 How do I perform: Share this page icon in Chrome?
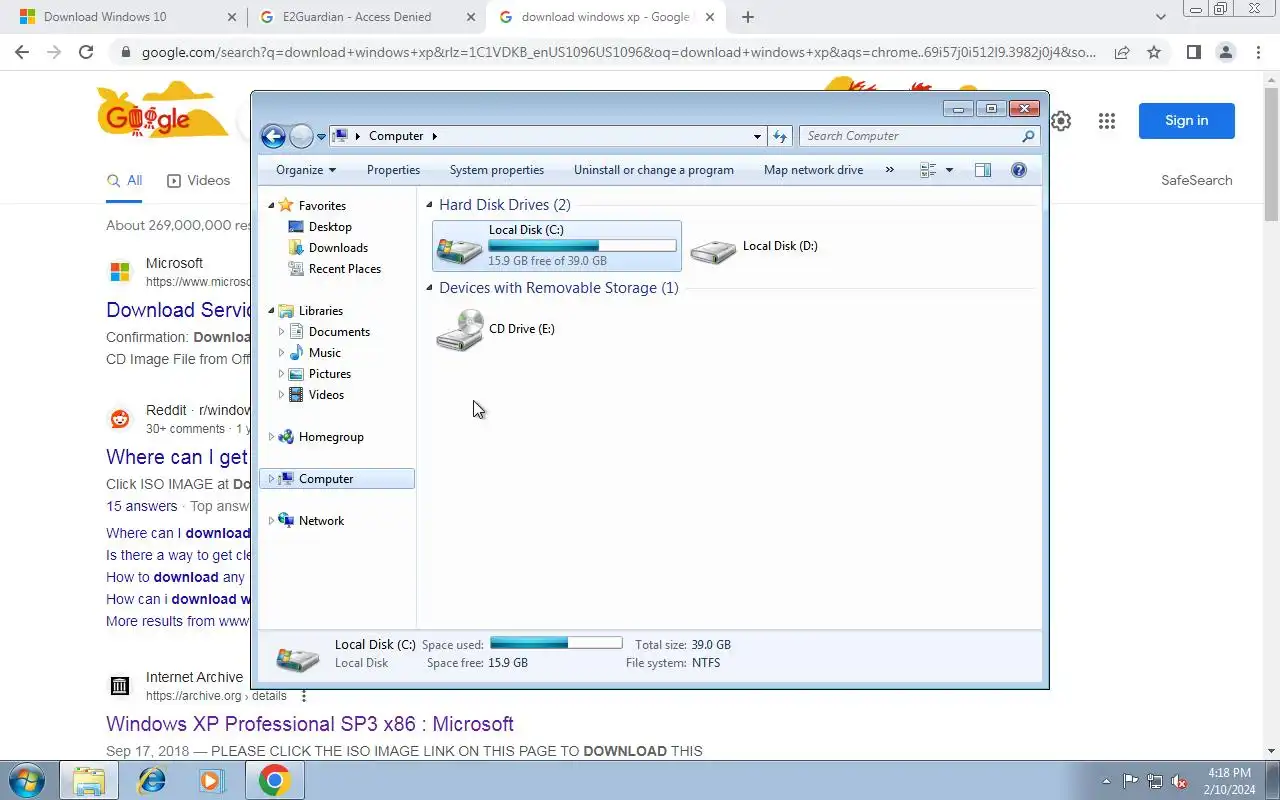(x=1122, y=52)
